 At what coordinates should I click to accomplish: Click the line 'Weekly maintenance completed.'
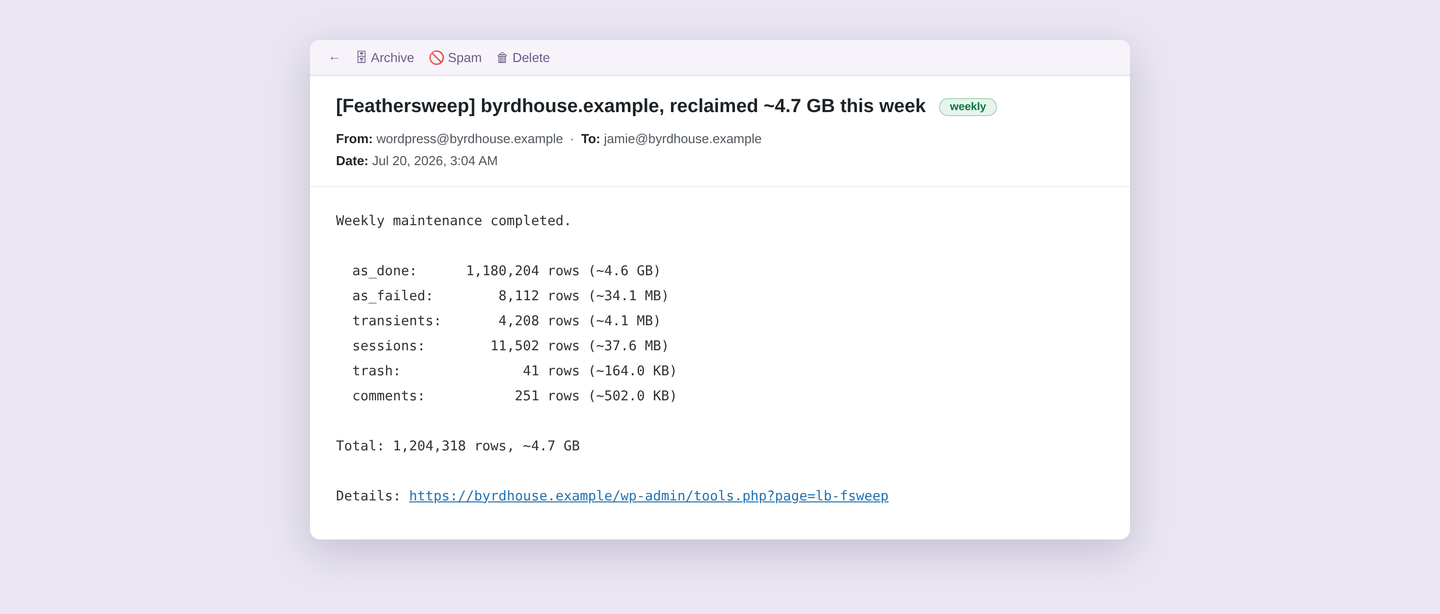[454, 221]
